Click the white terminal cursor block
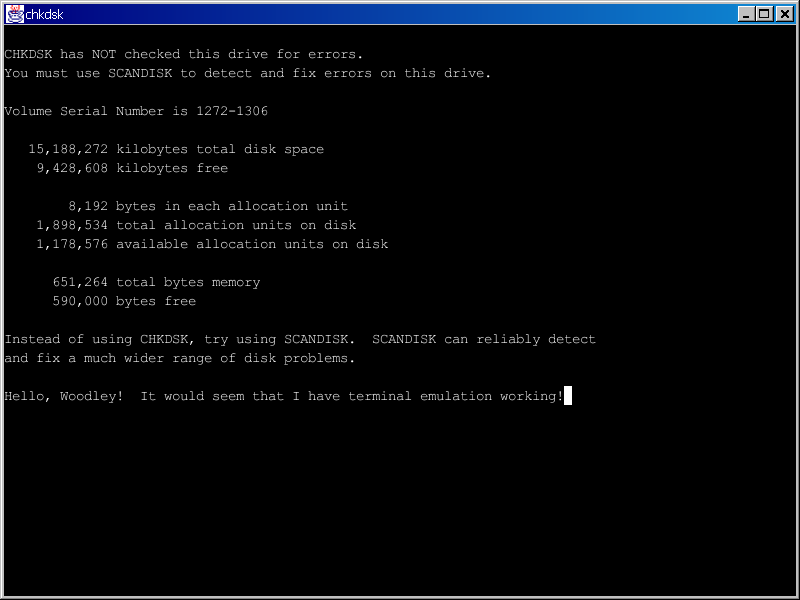 click(x=568, y=396)
